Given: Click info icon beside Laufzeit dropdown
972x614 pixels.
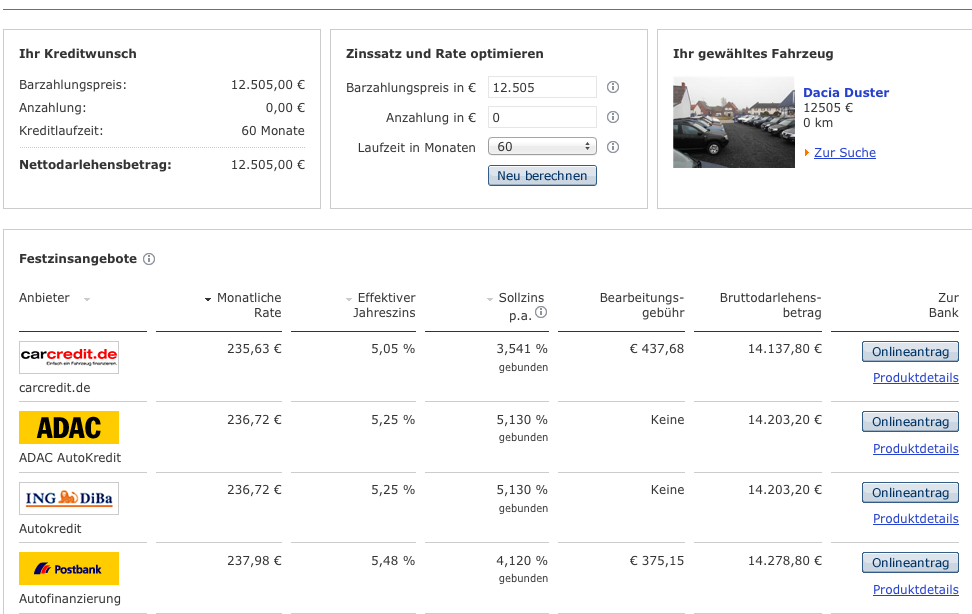Looking at the screenshot, I should click(613, 147).
